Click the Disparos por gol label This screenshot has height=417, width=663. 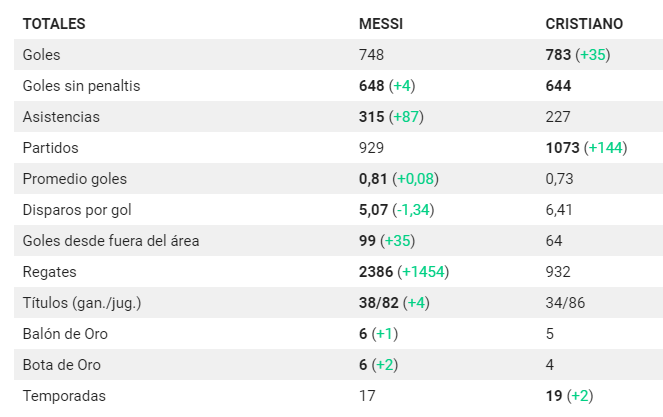click(77, 210)
